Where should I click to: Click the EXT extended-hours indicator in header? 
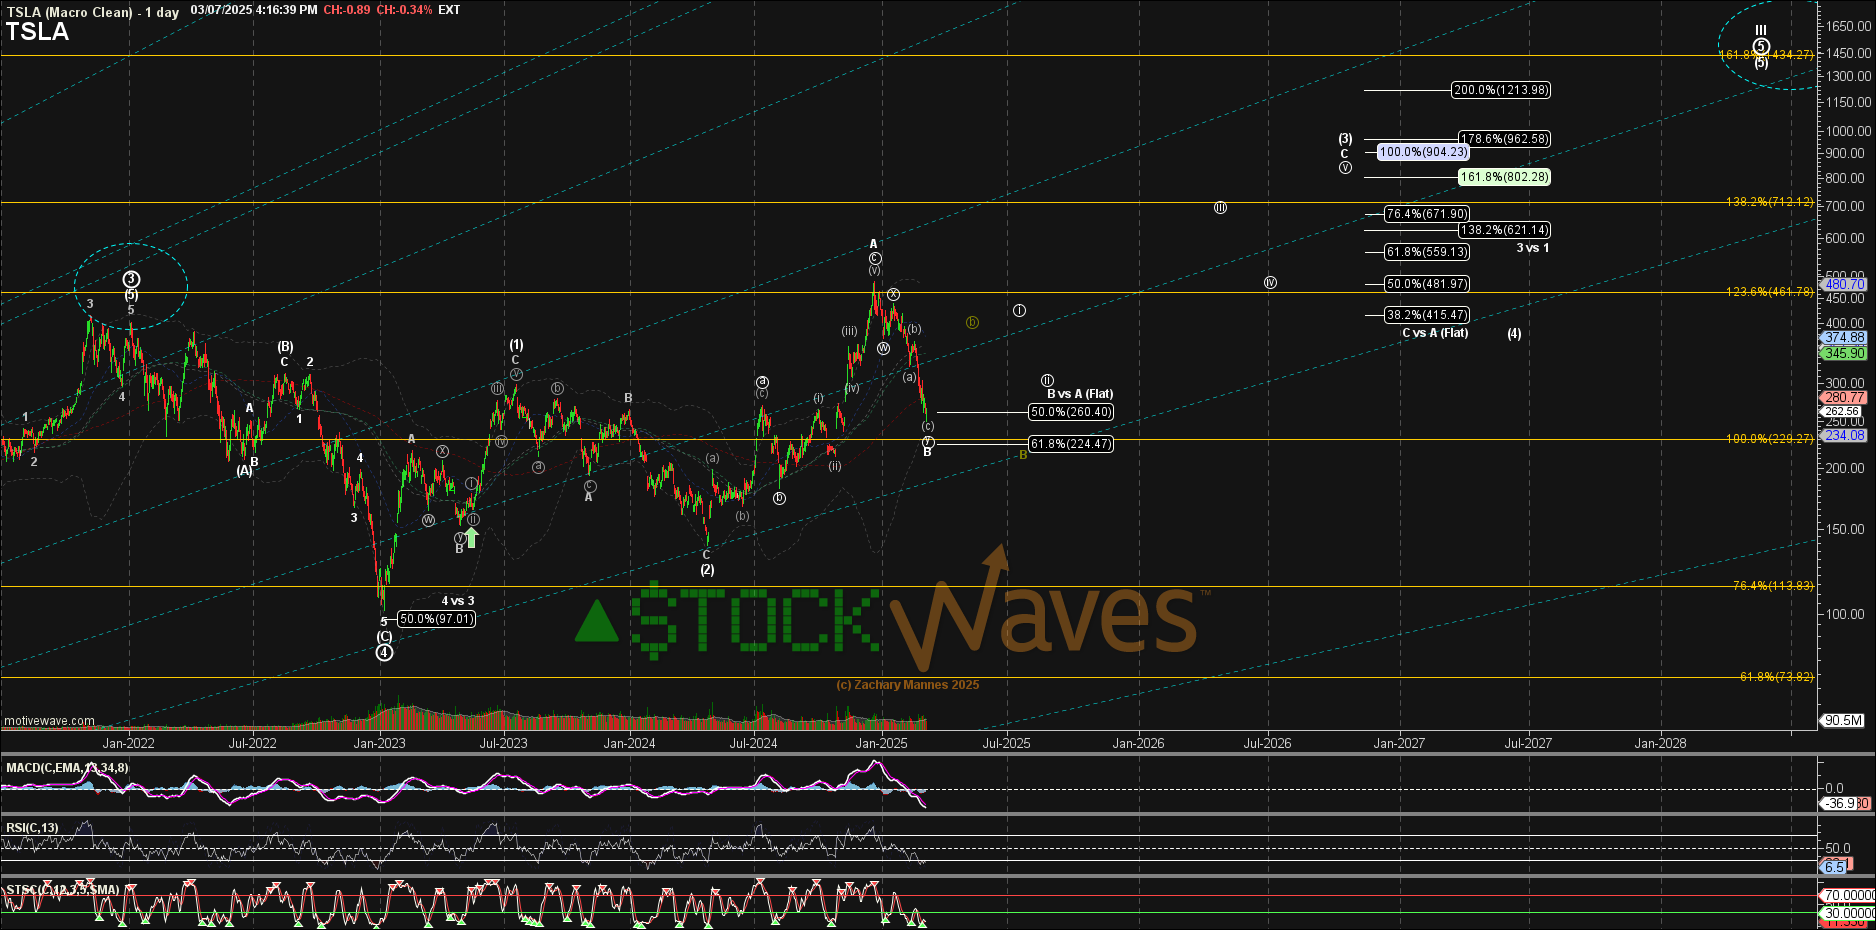click(x=449, y=10)
